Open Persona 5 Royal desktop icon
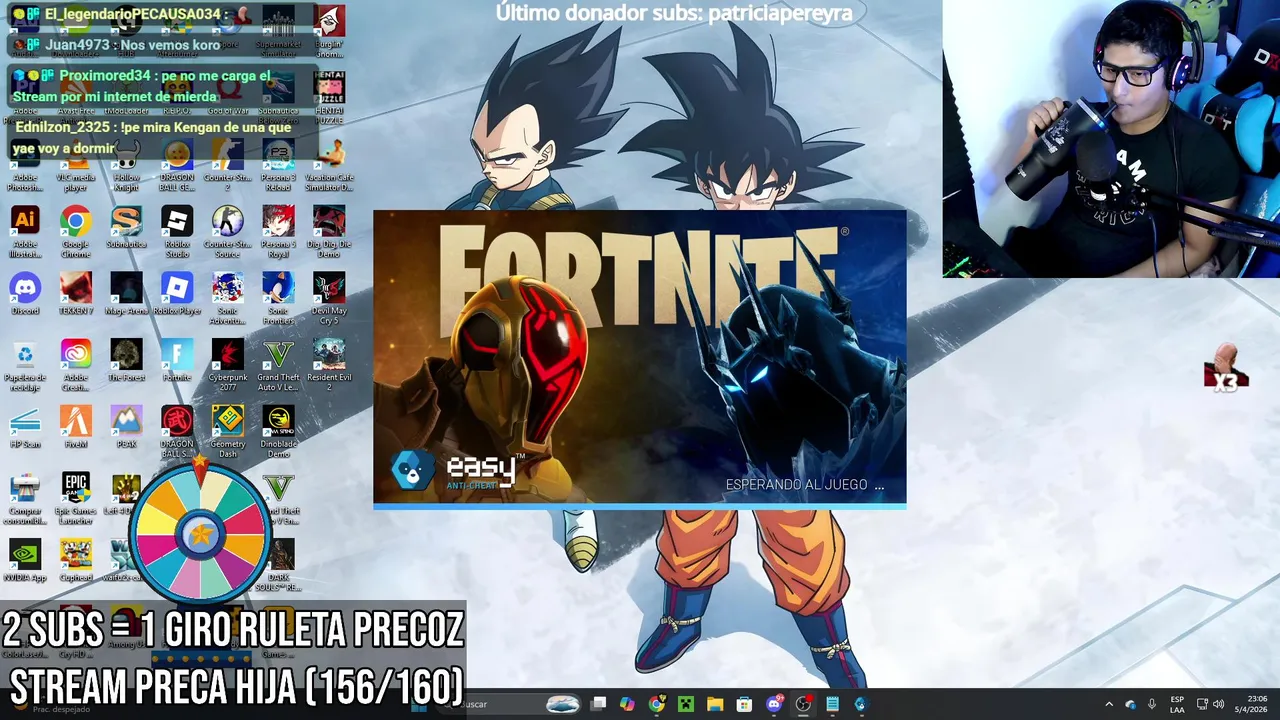 [278, 231]
